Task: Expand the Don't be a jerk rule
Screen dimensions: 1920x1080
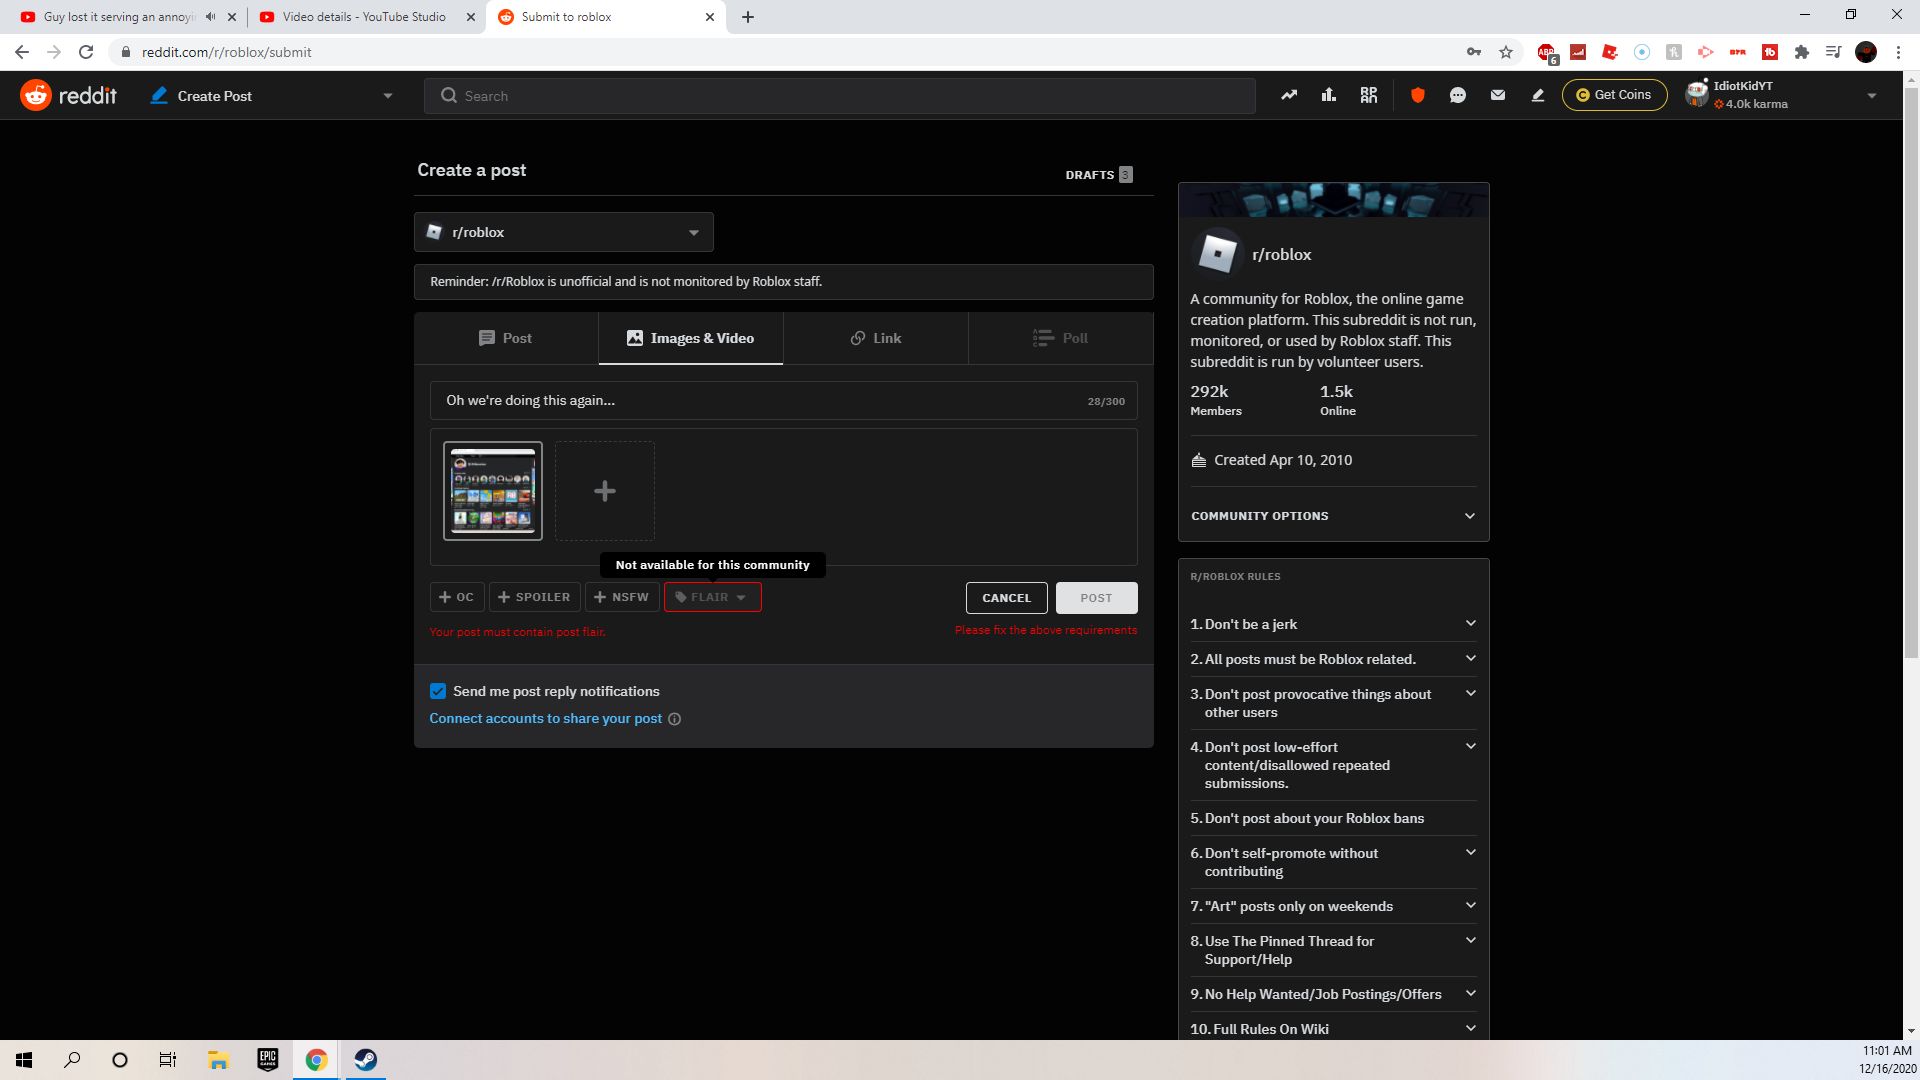Action: 1332,624
